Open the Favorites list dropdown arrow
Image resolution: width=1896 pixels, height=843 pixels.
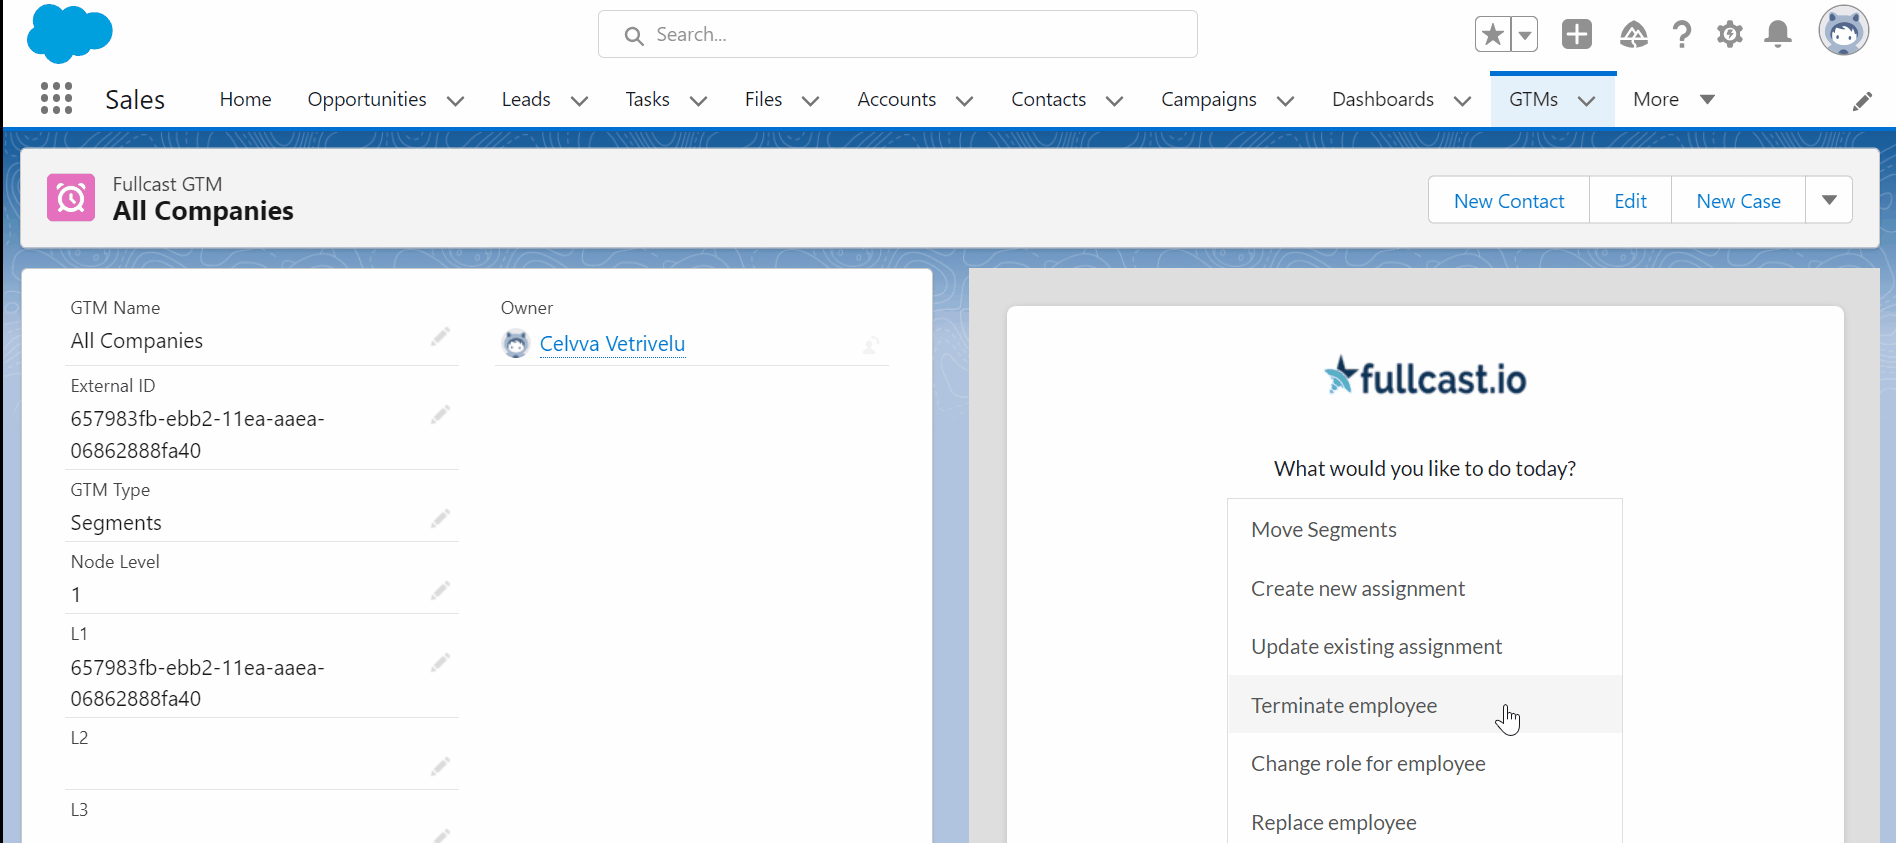coord(1524,34)
